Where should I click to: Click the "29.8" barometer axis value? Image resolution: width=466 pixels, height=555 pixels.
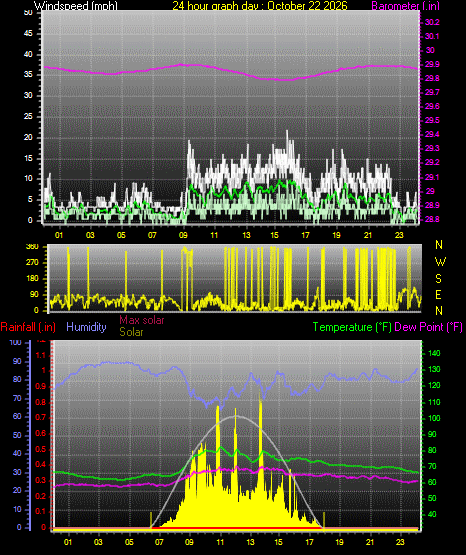pyautogui.click(x=432, y=78)
